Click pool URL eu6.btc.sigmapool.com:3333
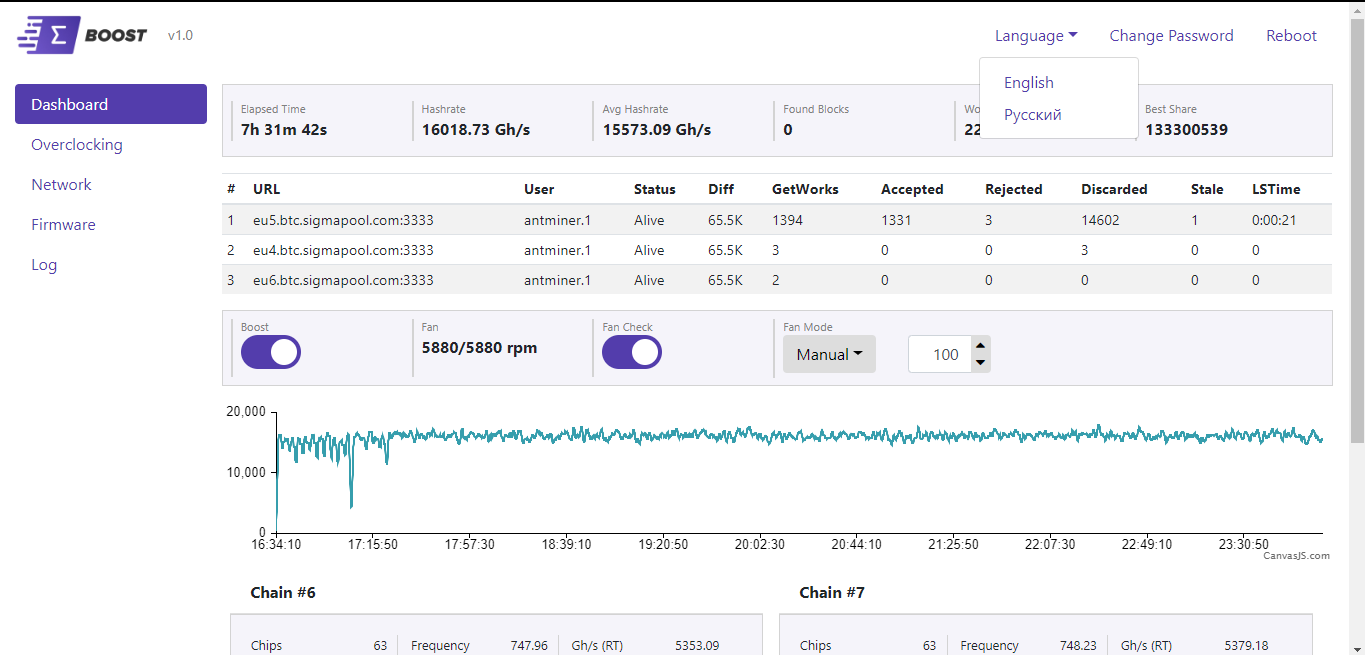 pyautogui.click(x=343, y=280)
